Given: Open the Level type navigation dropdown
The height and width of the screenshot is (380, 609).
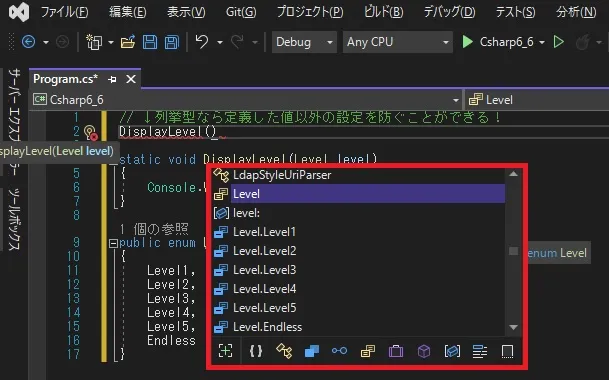Looking at the screenshot, I should point(537,100).
